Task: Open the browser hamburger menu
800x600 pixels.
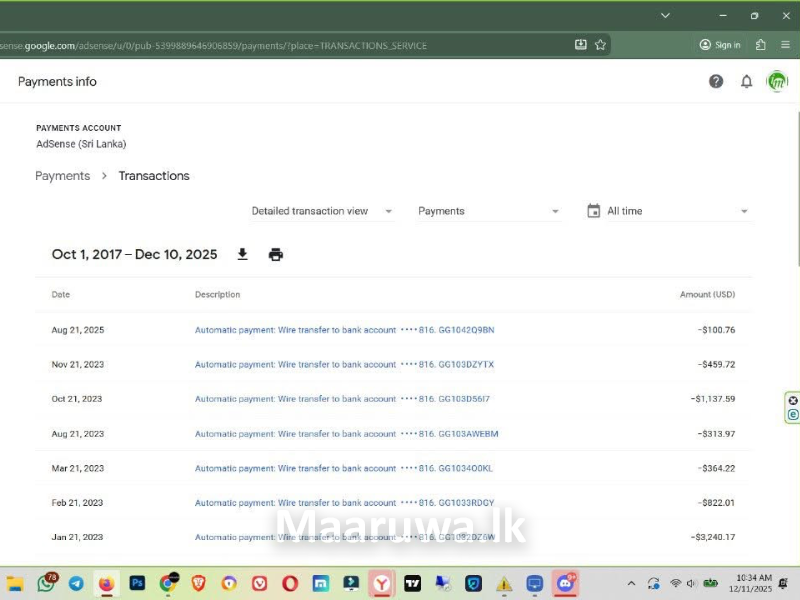Action: (x=785, y=45)
